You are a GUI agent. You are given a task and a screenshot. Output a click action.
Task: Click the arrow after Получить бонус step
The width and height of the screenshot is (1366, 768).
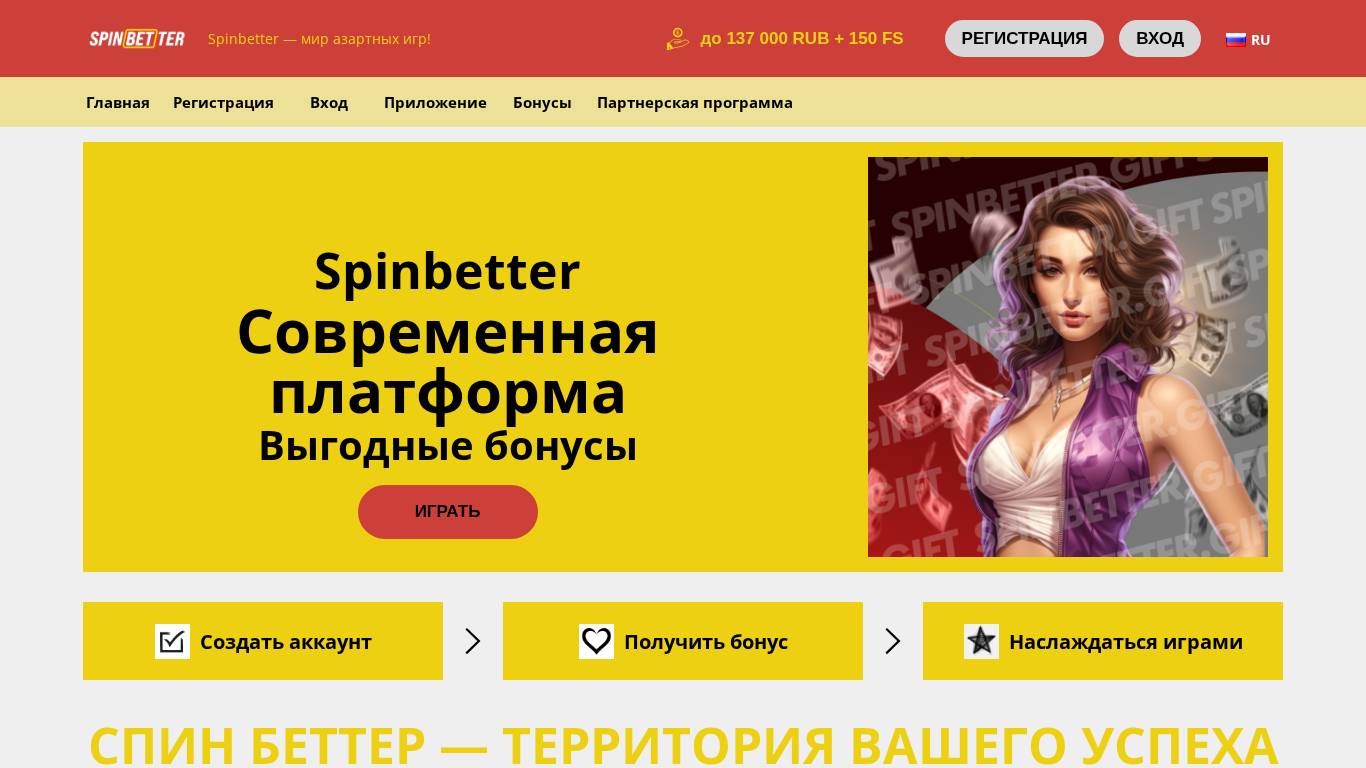tap(893, 641)
